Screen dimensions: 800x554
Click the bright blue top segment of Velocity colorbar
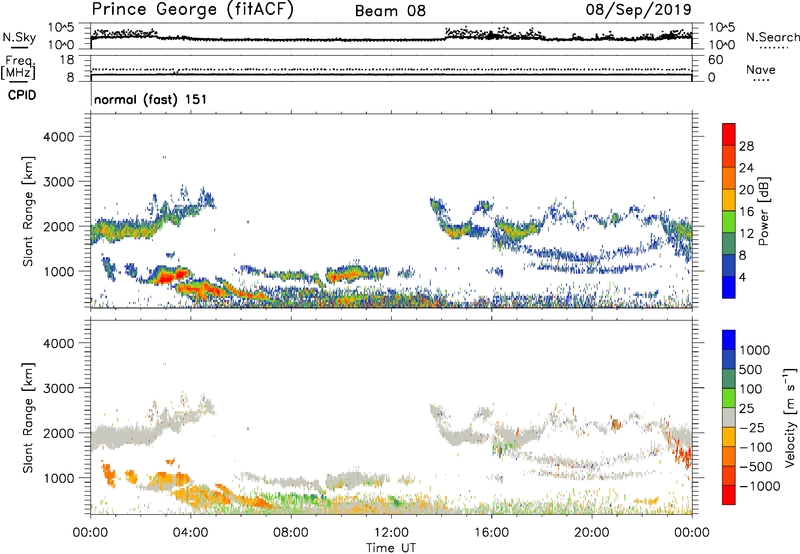[729, 340]
